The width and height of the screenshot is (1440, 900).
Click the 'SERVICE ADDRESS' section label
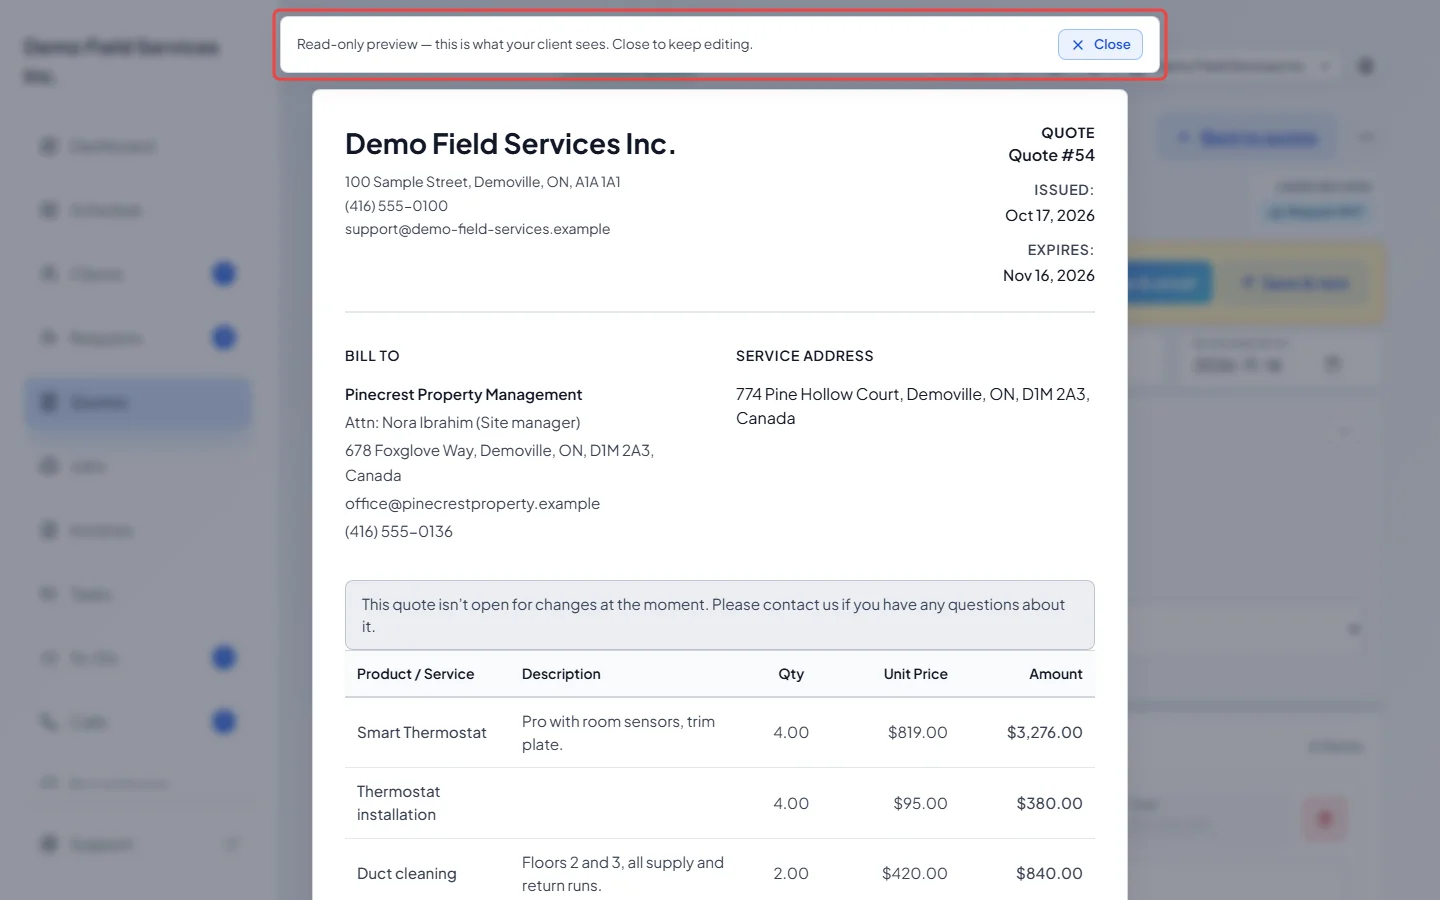click(x=804, y=356)
